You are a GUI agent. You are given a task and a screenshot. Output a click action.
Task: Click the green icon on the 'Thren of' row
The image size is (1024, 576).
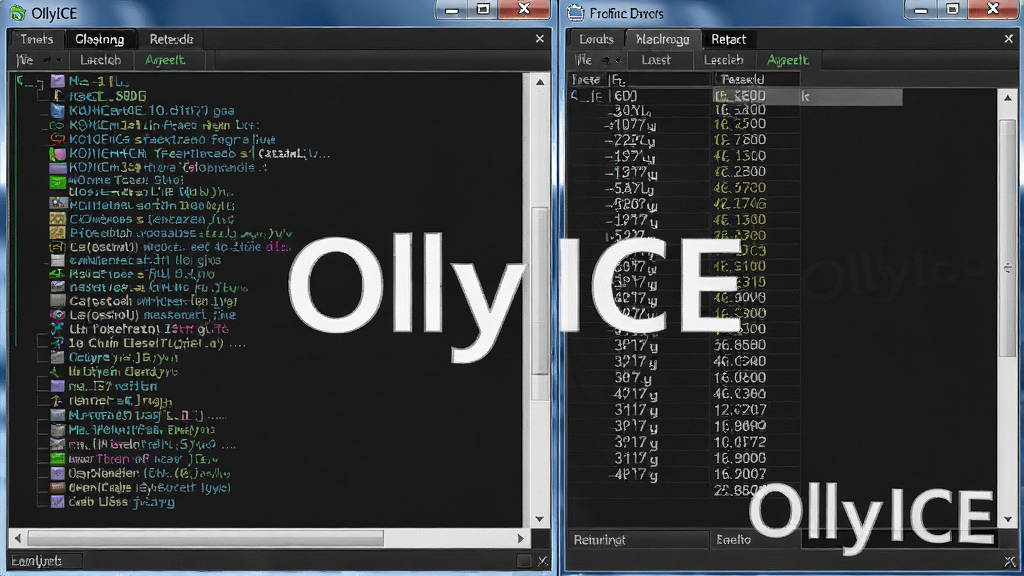pos(57,459)
